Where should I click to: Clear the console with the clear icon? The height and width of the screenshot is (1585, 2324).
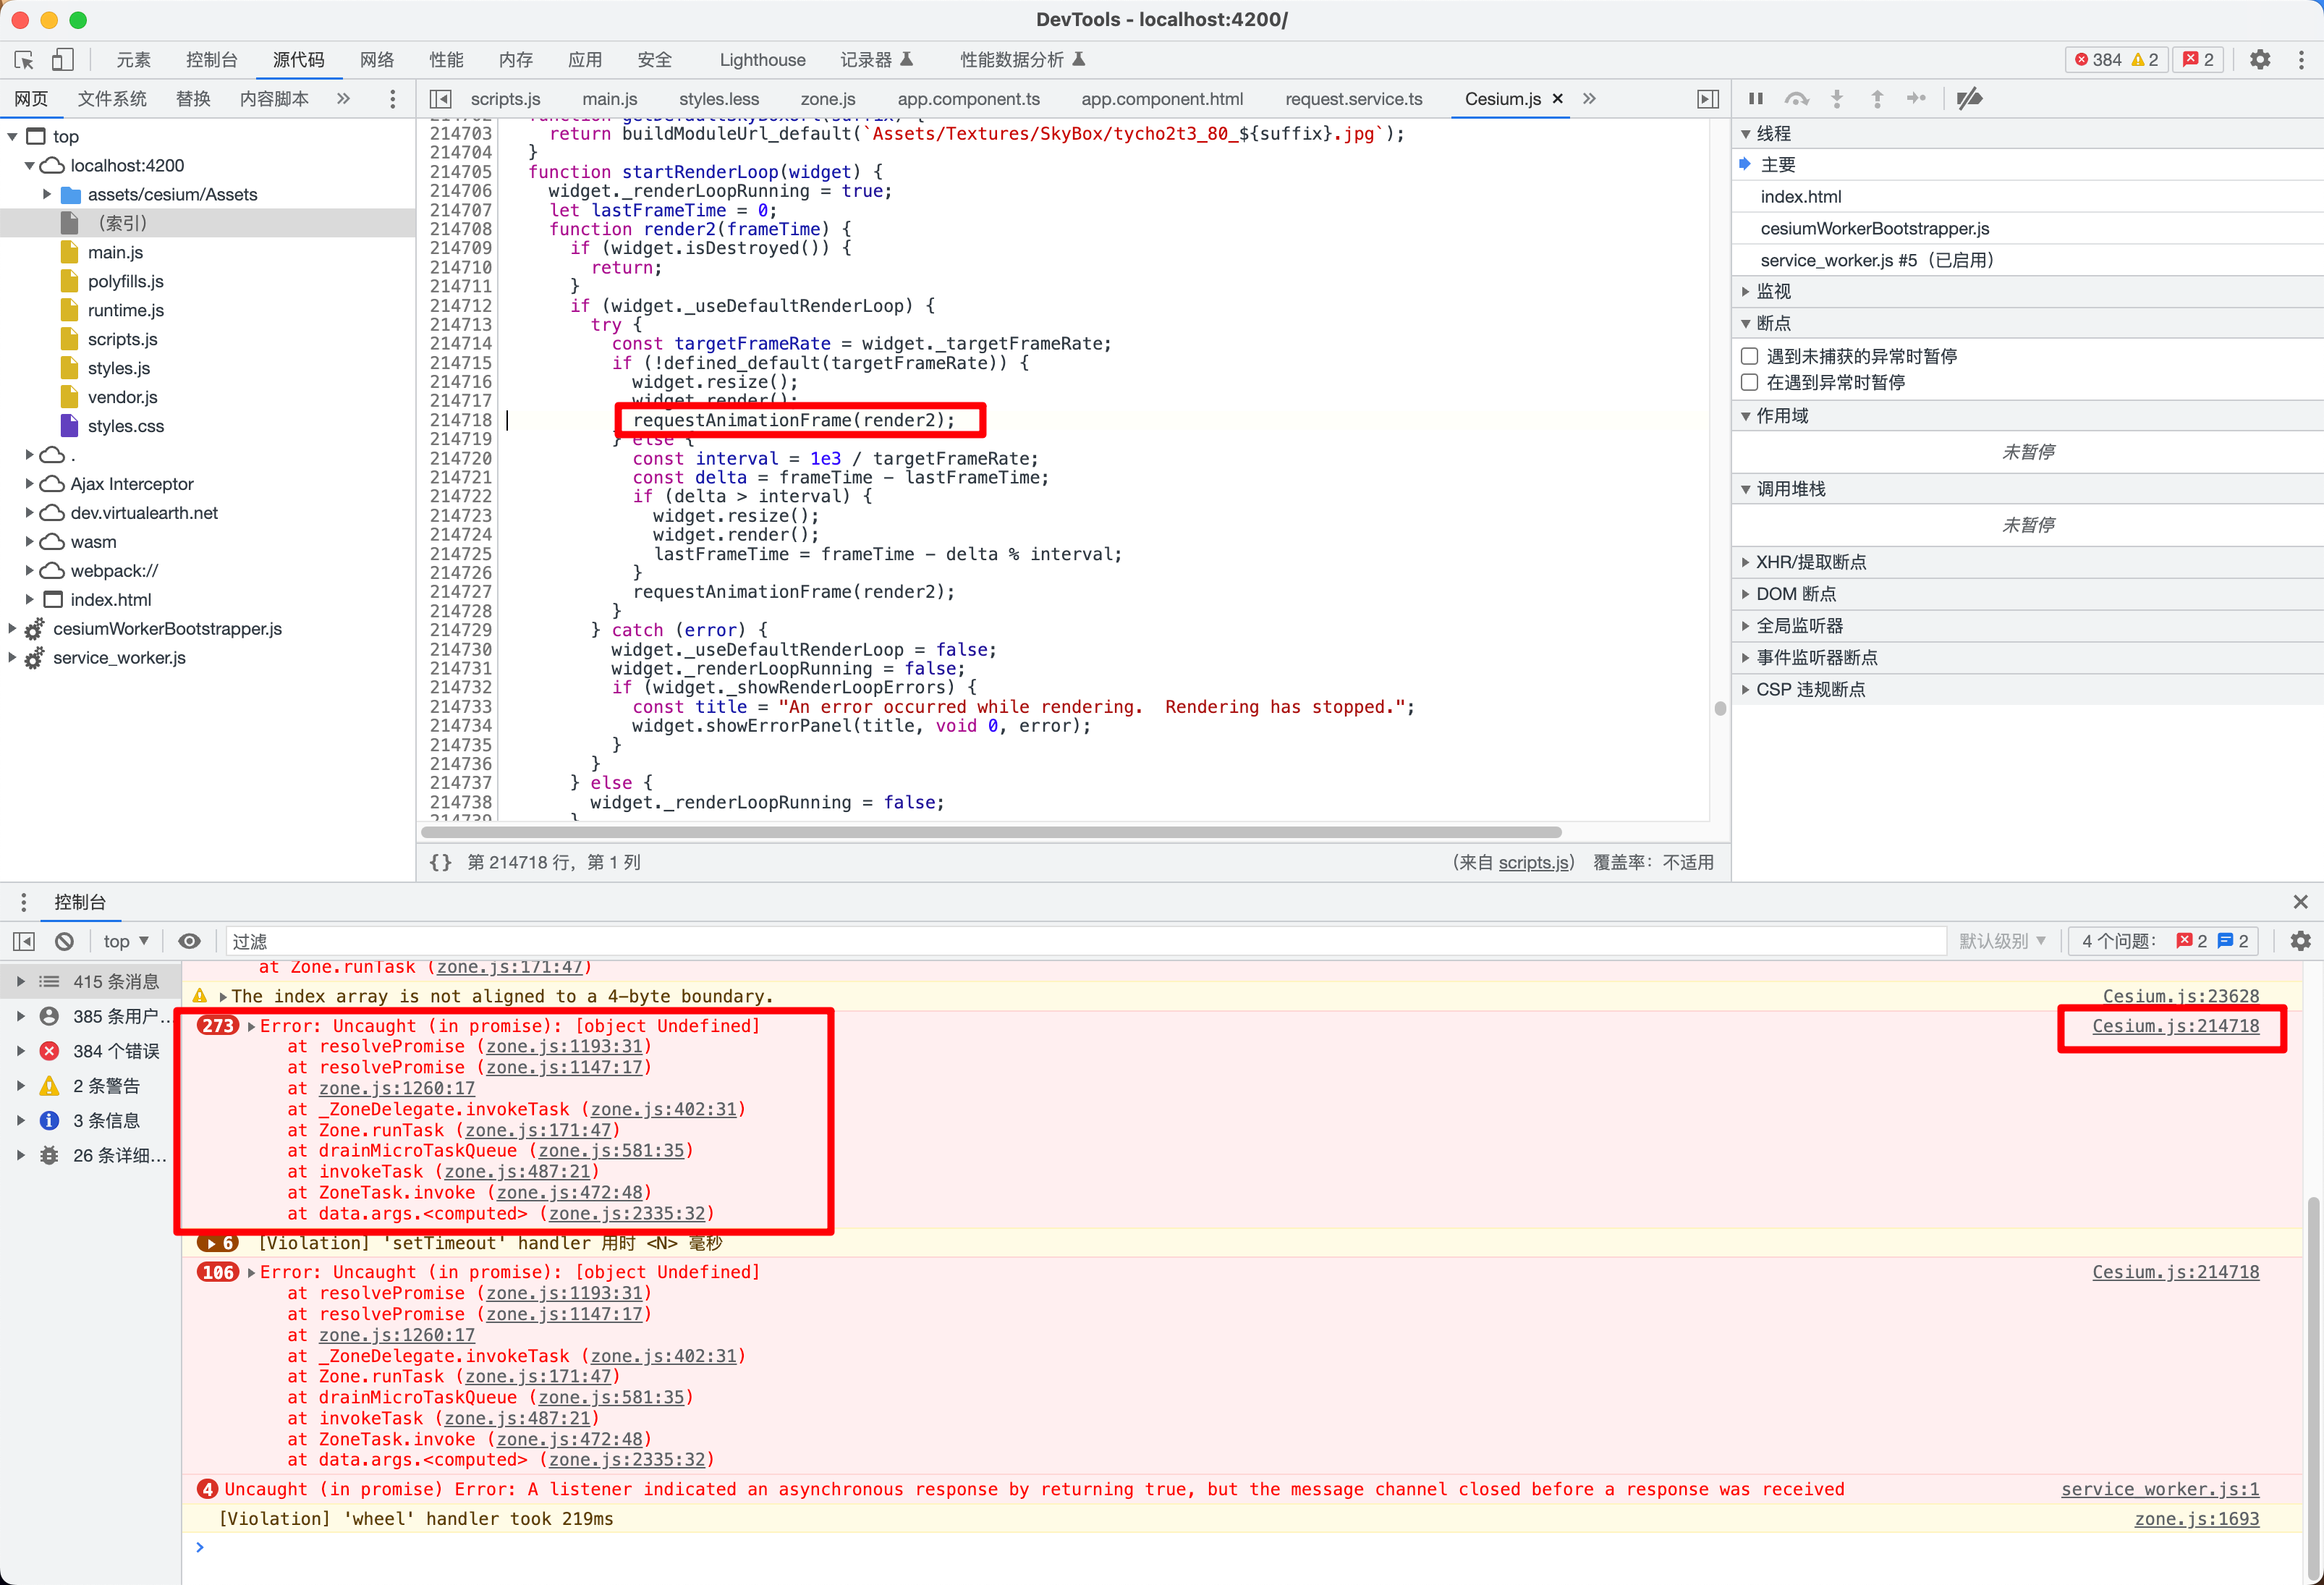pos(64,941)
